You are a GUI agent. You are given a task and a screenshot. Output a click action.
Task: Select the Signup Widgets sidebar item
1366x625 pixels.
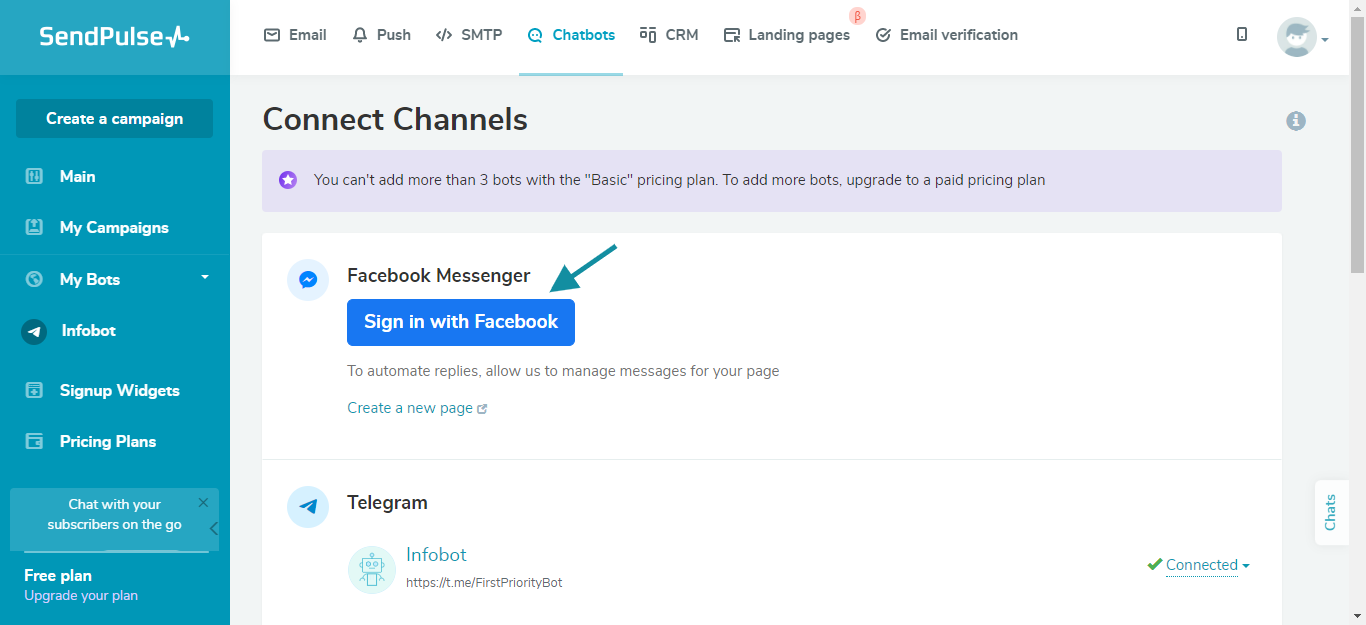119,390
